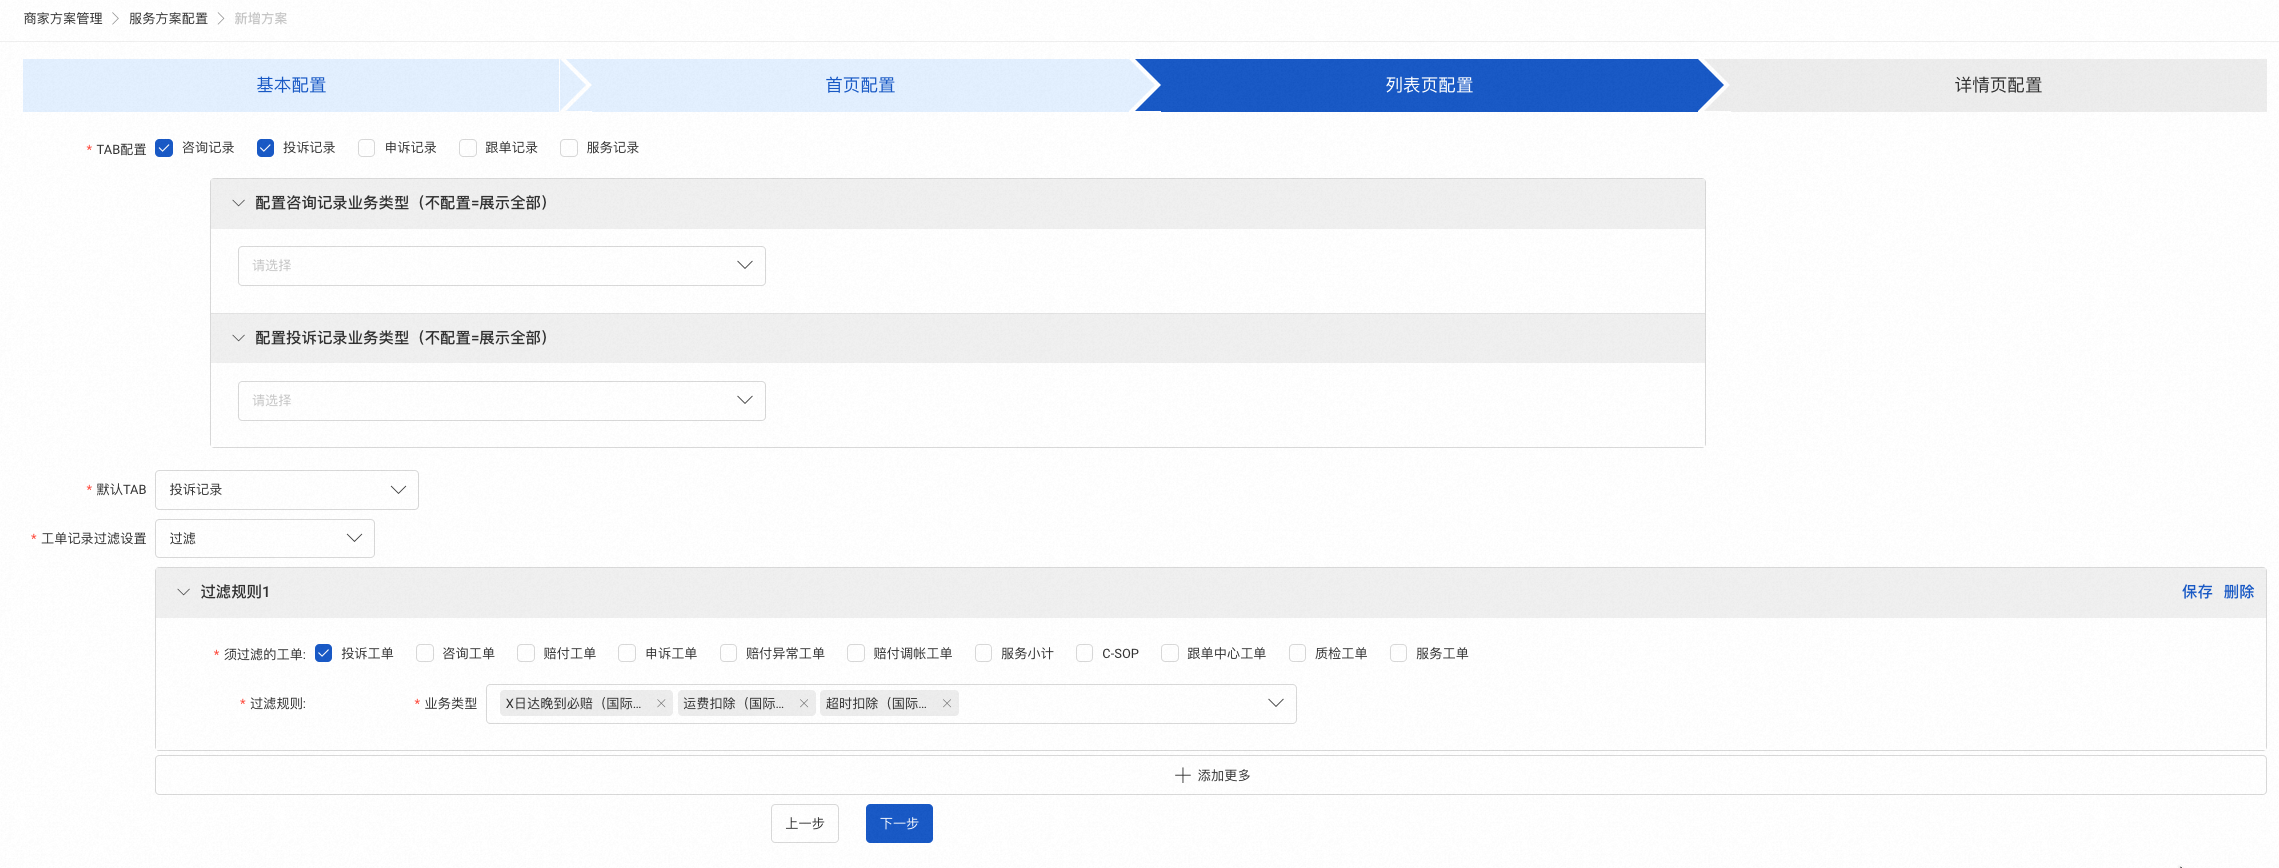The width and height of the screenshot is (2279, 868).
Task: Open the 业务类型 multi-select dropdown arrow
Action: coord(1275,704)
